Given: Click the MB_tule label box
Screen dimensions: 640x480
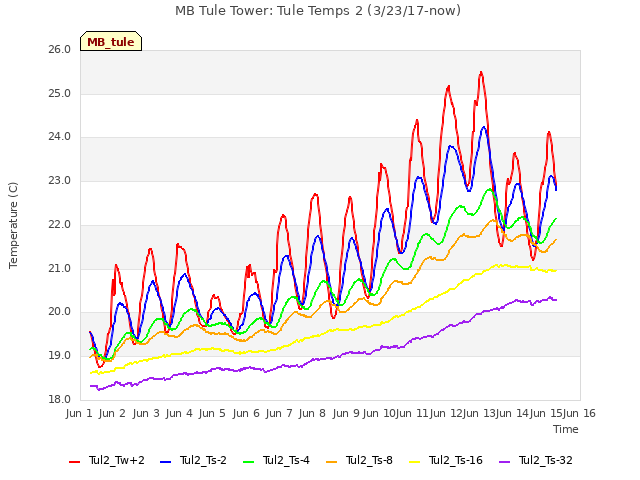Looking at the screenshot, I should [111, 41].
